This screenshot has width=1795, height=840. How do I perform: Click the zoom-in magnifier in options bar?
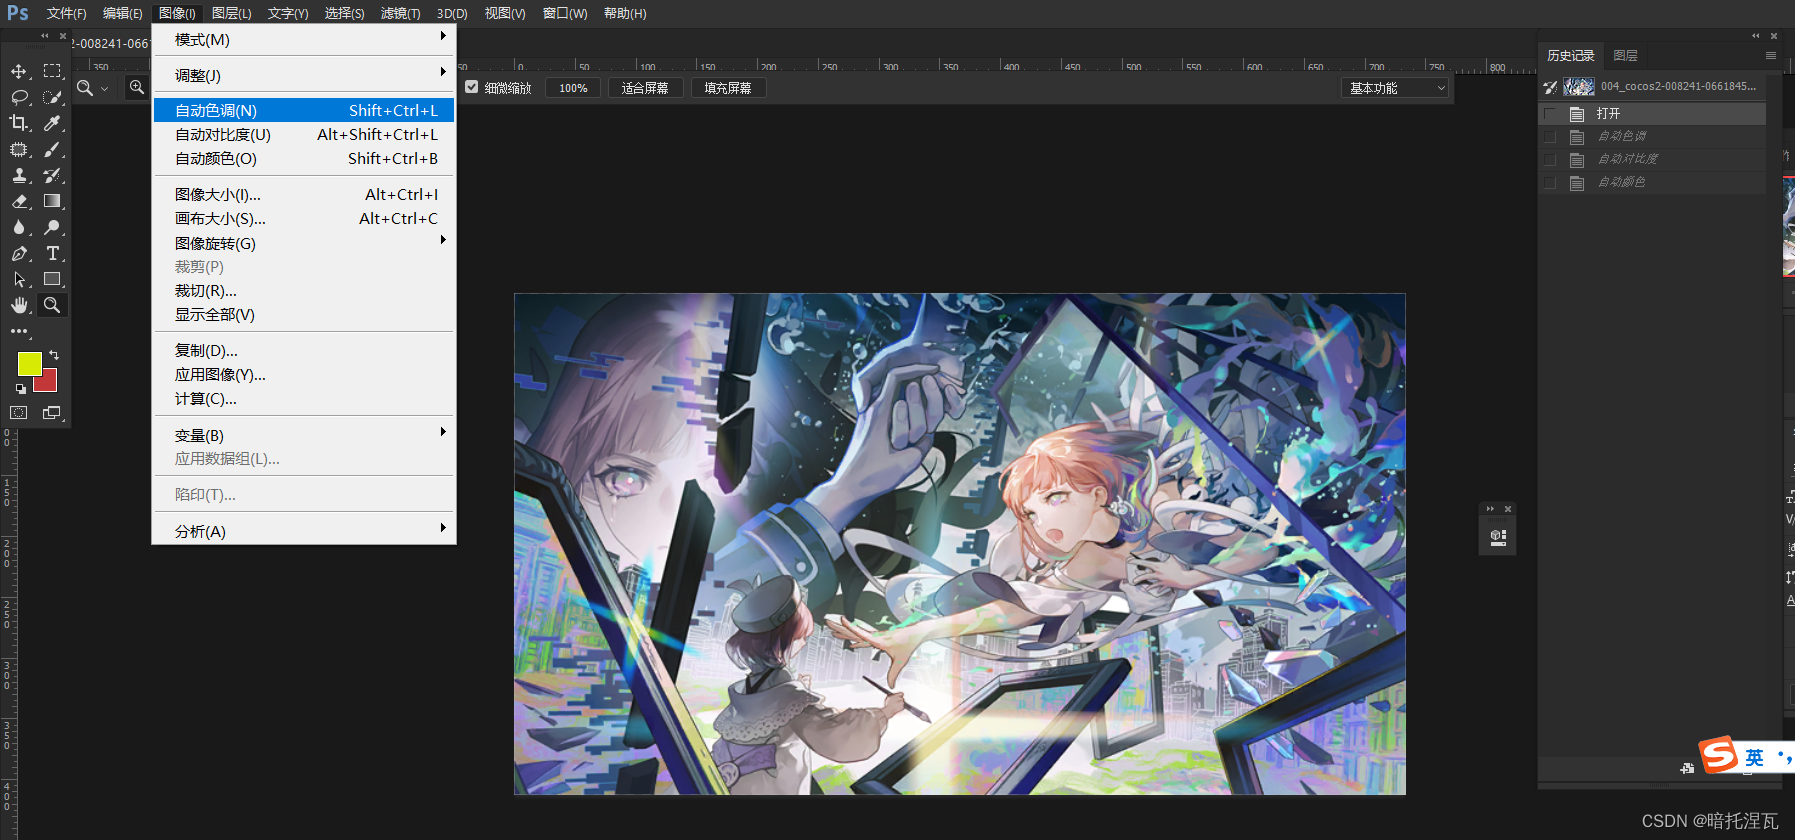click(x=137, y=88)
